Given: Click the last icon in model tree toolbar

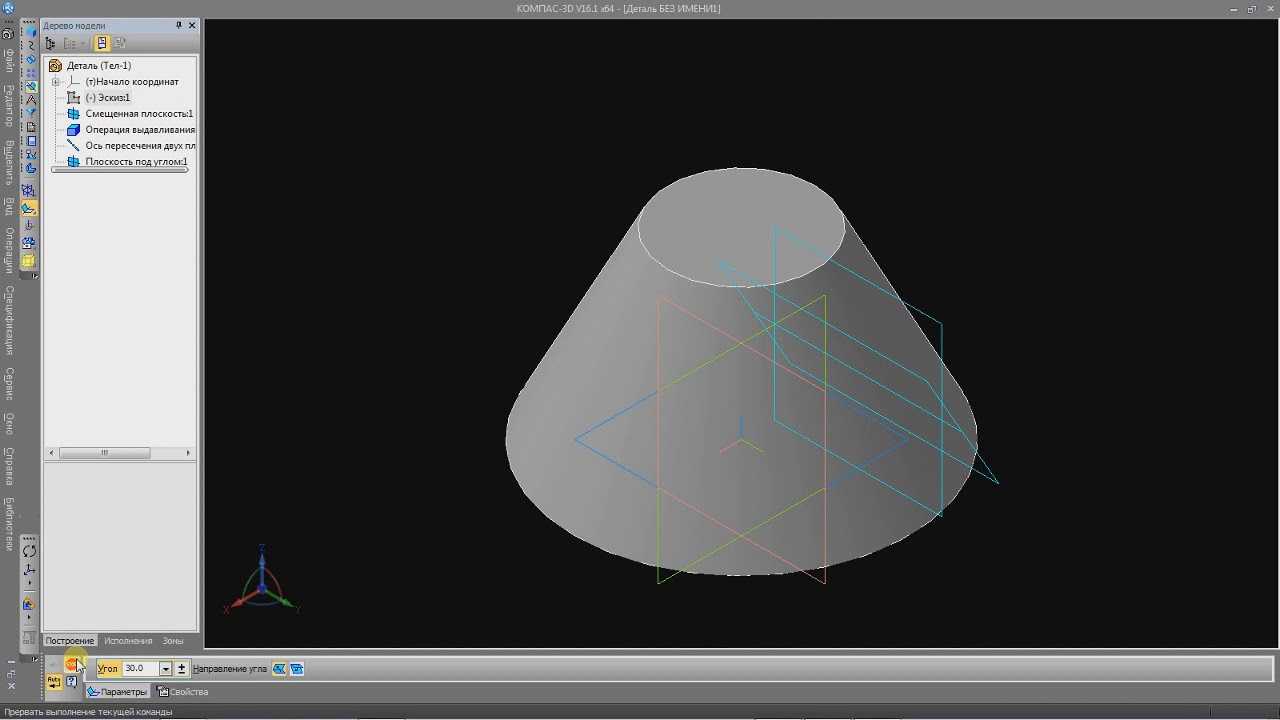Looking at the screenshot, I should pyautogui.click(x=120, y=43).
